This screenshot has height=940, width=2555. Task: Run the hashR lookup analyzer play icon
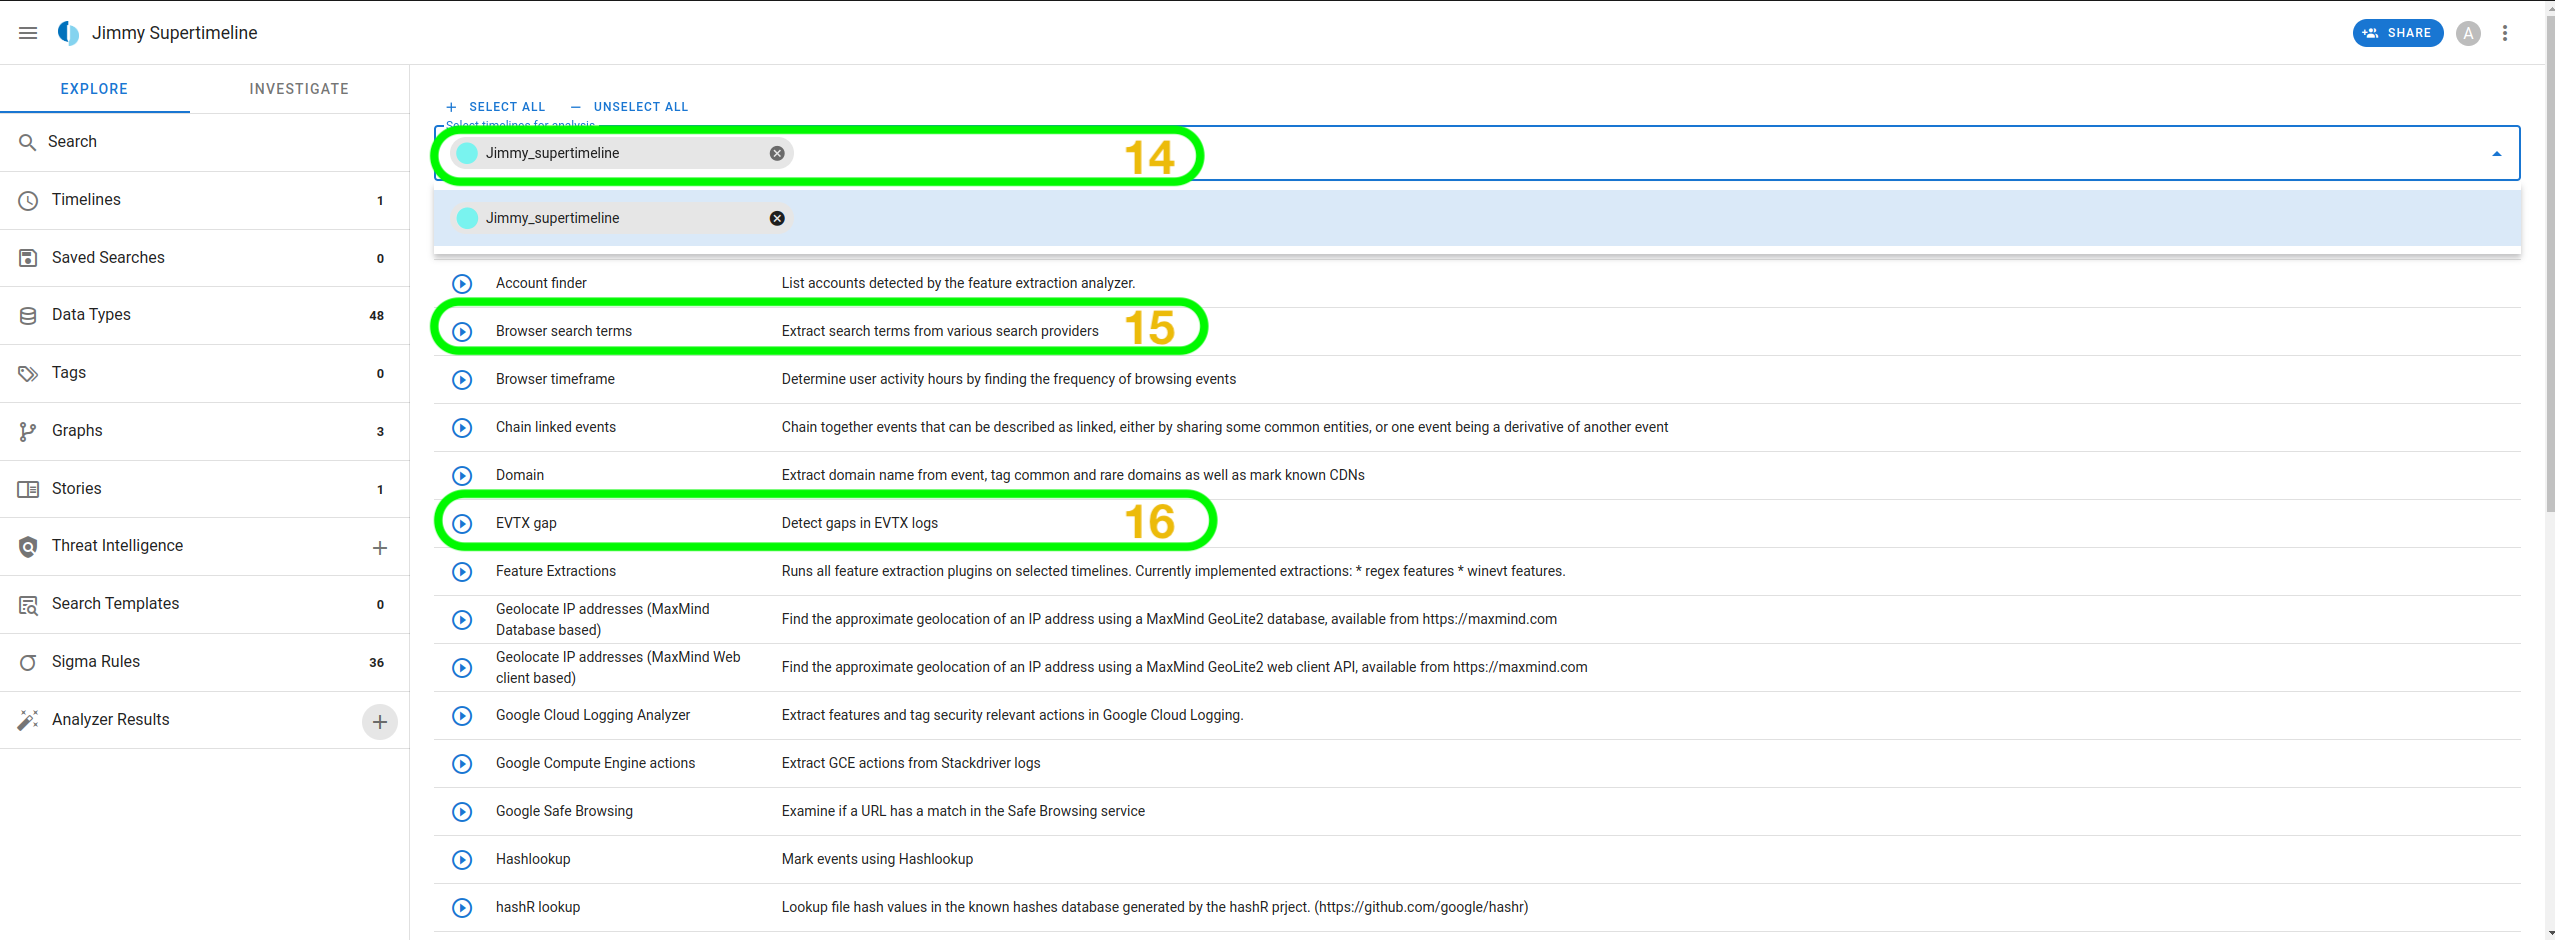pos(462,908)
